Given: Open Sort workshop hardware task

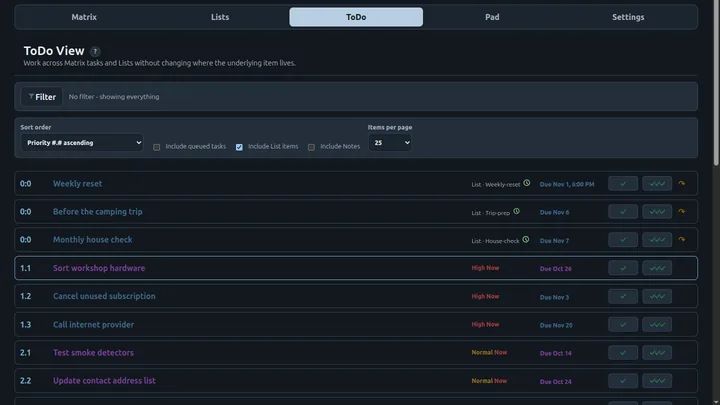Looking at the screenshot, I should 99,268.
